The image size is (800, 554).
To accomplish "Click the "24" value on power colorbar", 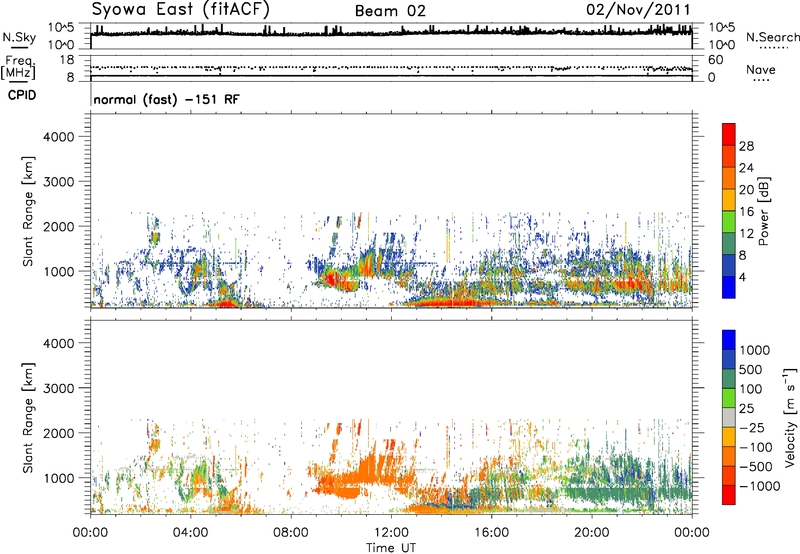I will [746, 168].
